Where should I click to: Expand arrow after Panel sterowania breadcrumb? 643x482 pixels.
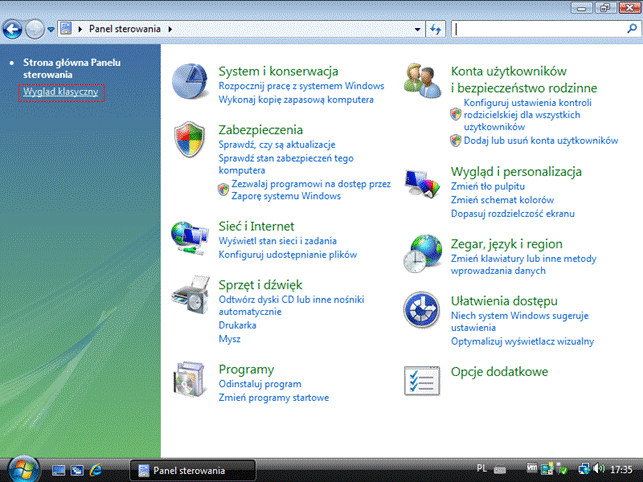[x=170, y=29]
